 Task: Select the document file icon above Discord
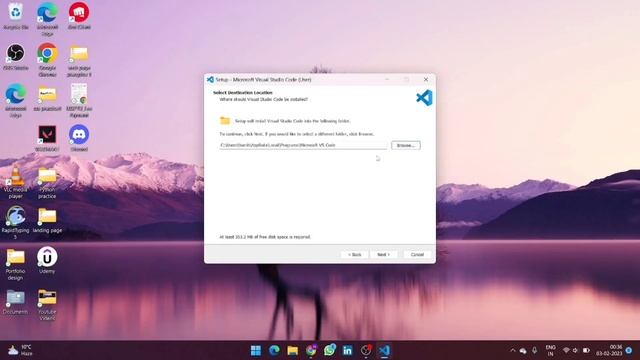click(x=79, y=100)
